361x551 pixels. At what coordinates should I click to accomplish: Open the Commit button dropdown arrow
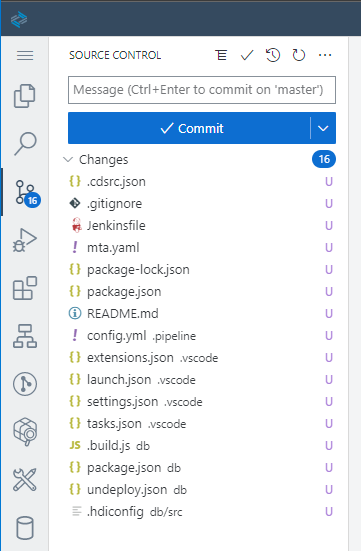click(323, 128)
